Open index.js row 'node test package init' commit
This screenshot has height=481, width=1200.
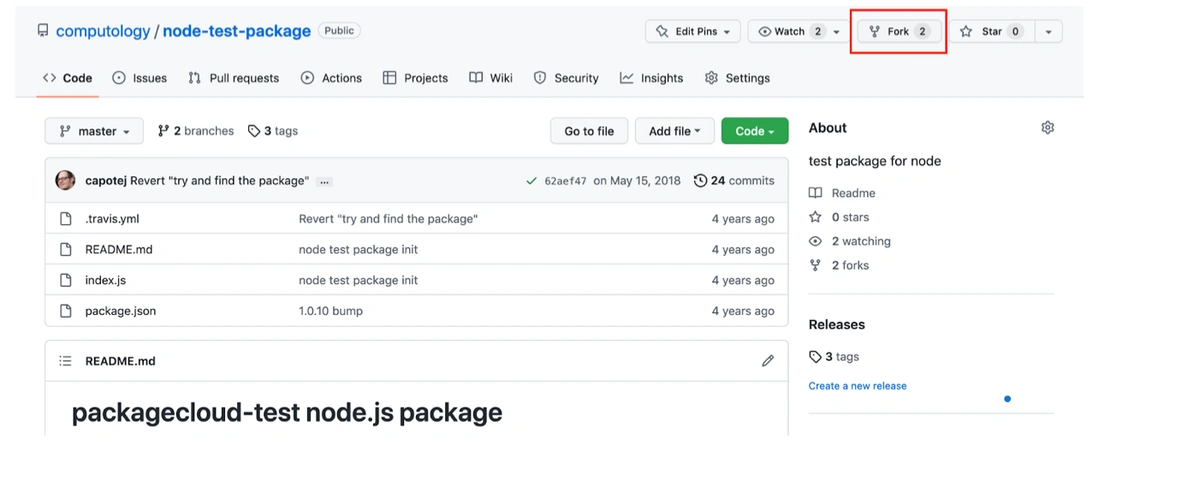(x=358, y=281)
